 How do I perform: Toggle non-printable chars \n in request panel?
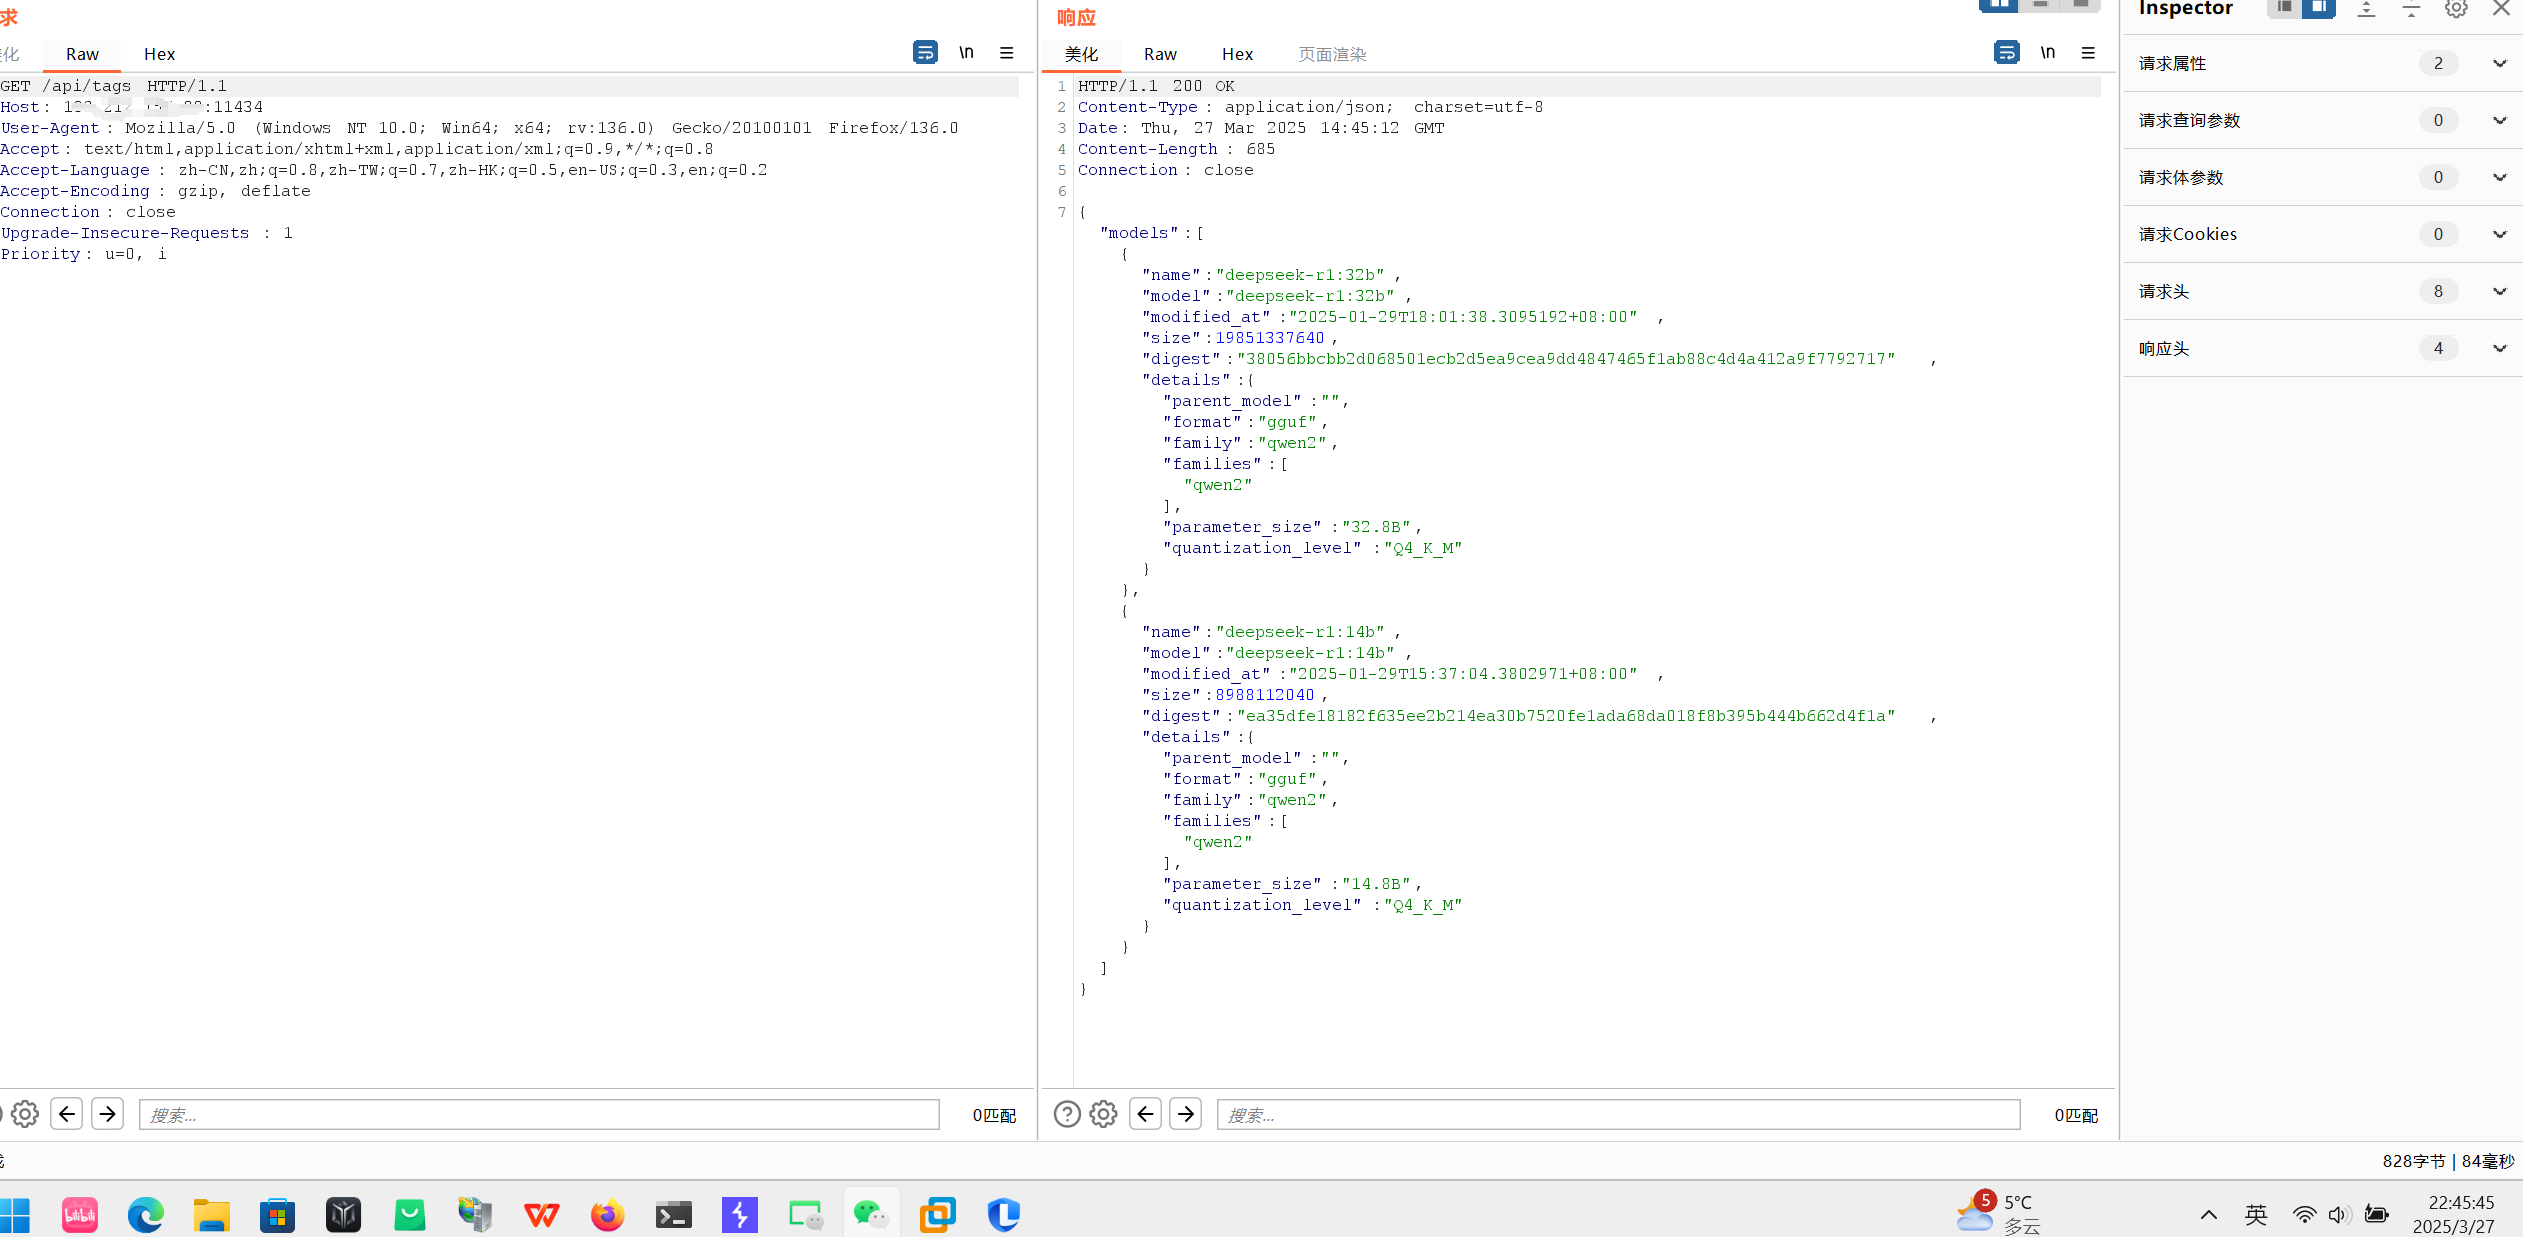pos(966,52)
